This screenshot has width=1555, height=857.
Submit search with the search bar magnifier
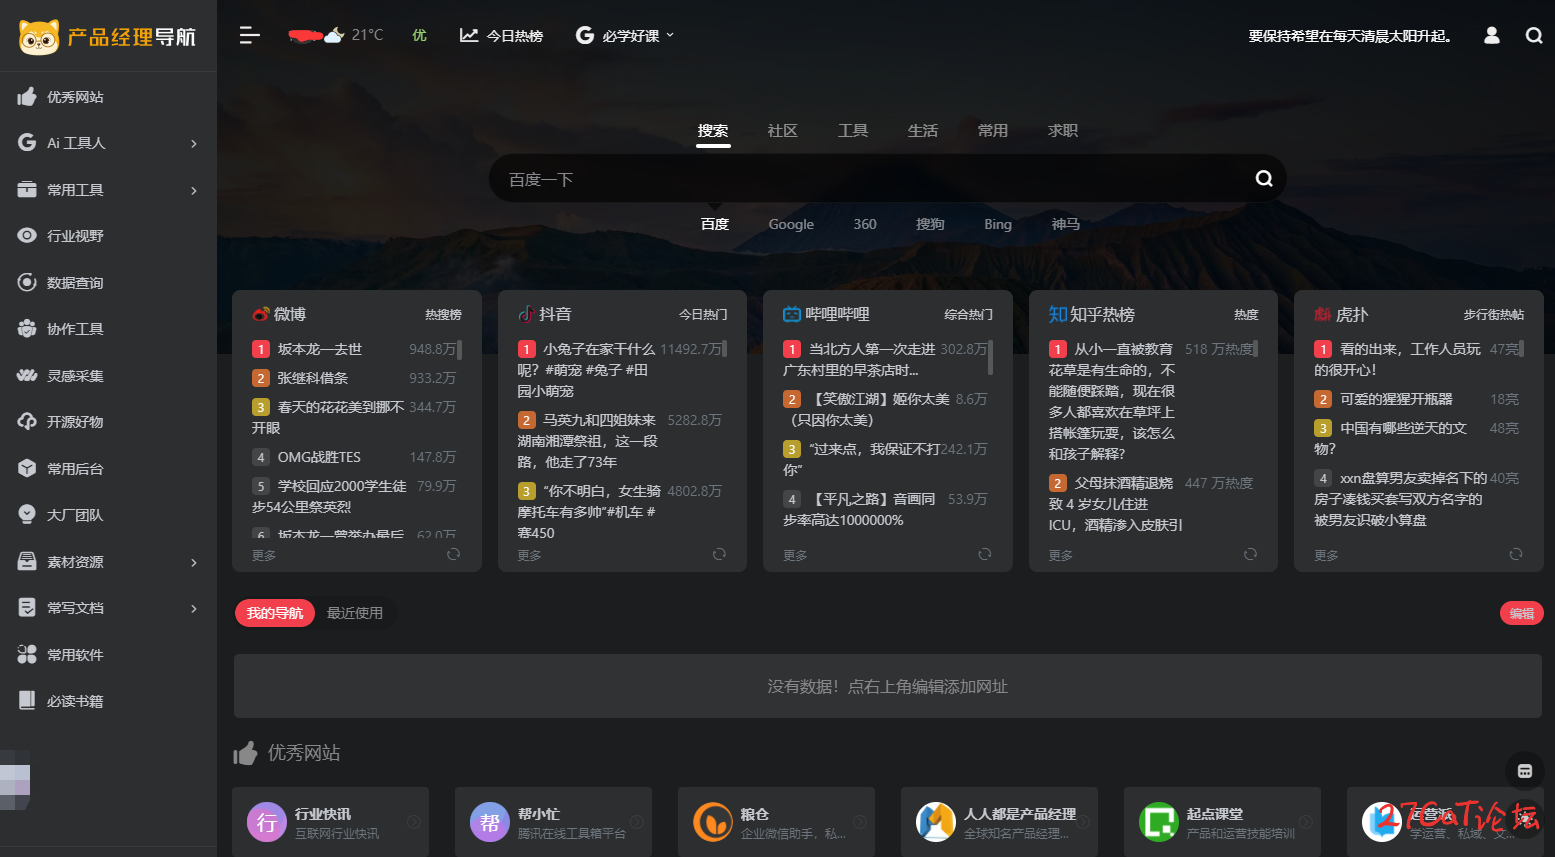[x=1264, y=179]
